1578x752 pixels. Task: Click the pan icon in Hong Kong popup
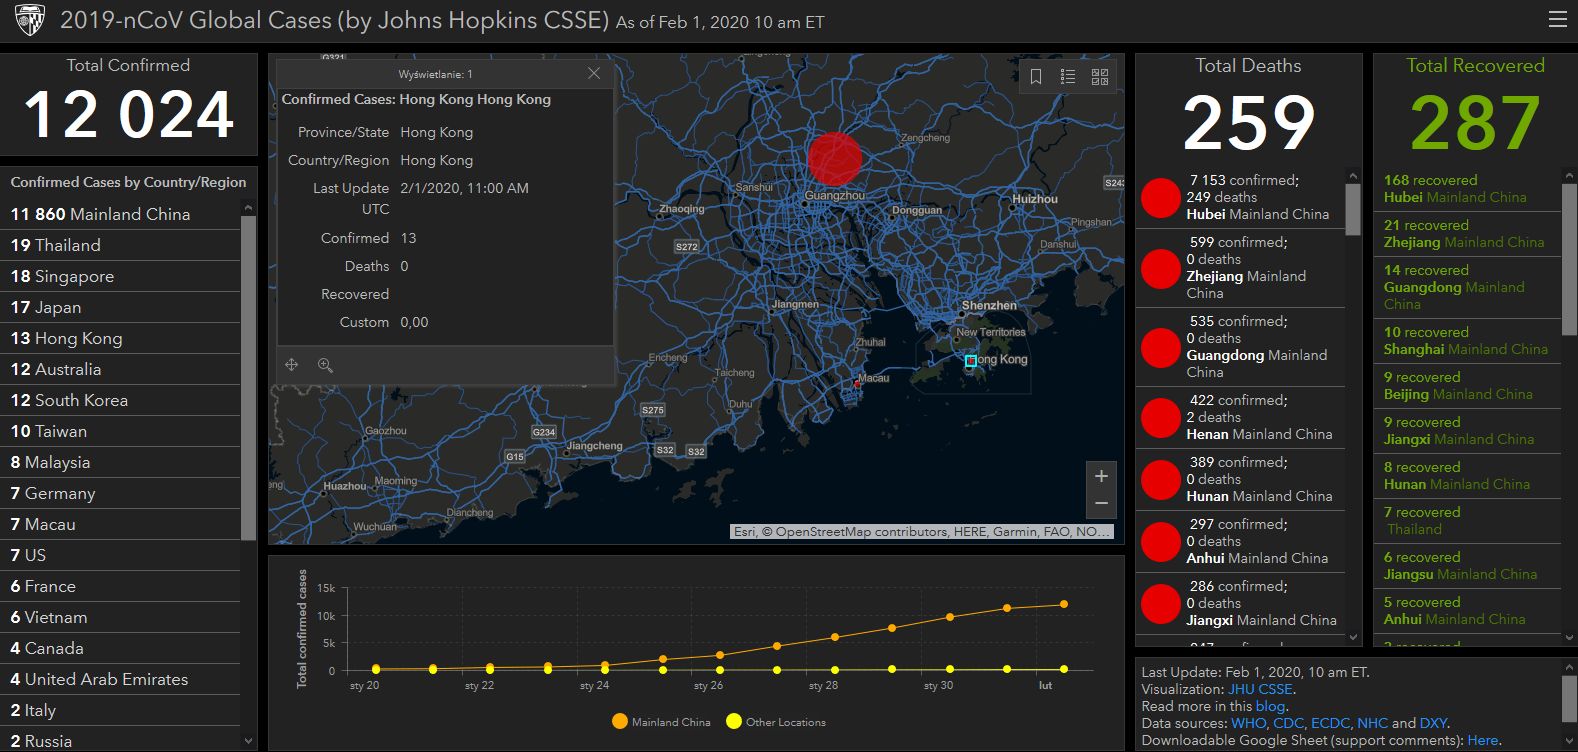[x=292, y=365]
